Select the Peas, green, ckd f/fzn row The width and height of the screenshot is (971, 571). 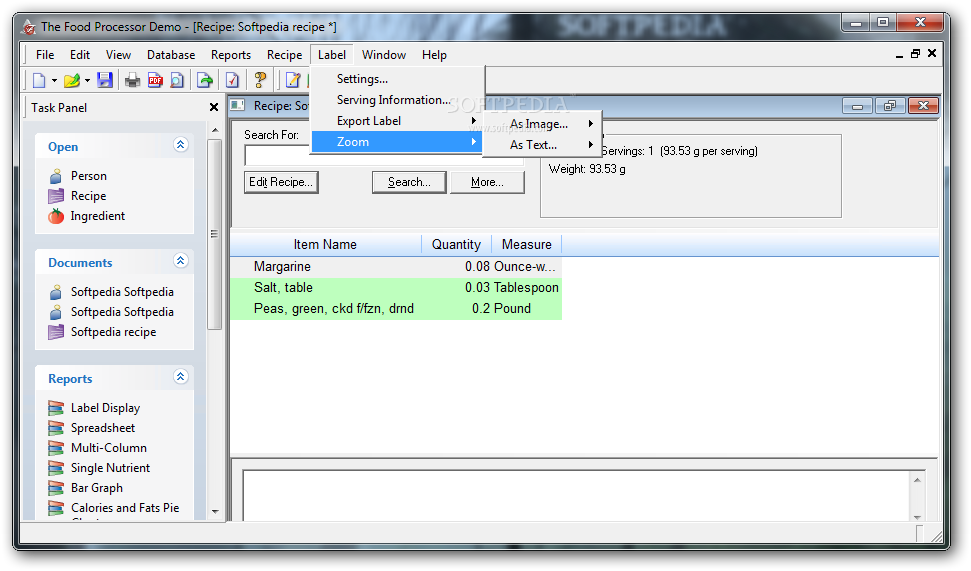[396, 309]
